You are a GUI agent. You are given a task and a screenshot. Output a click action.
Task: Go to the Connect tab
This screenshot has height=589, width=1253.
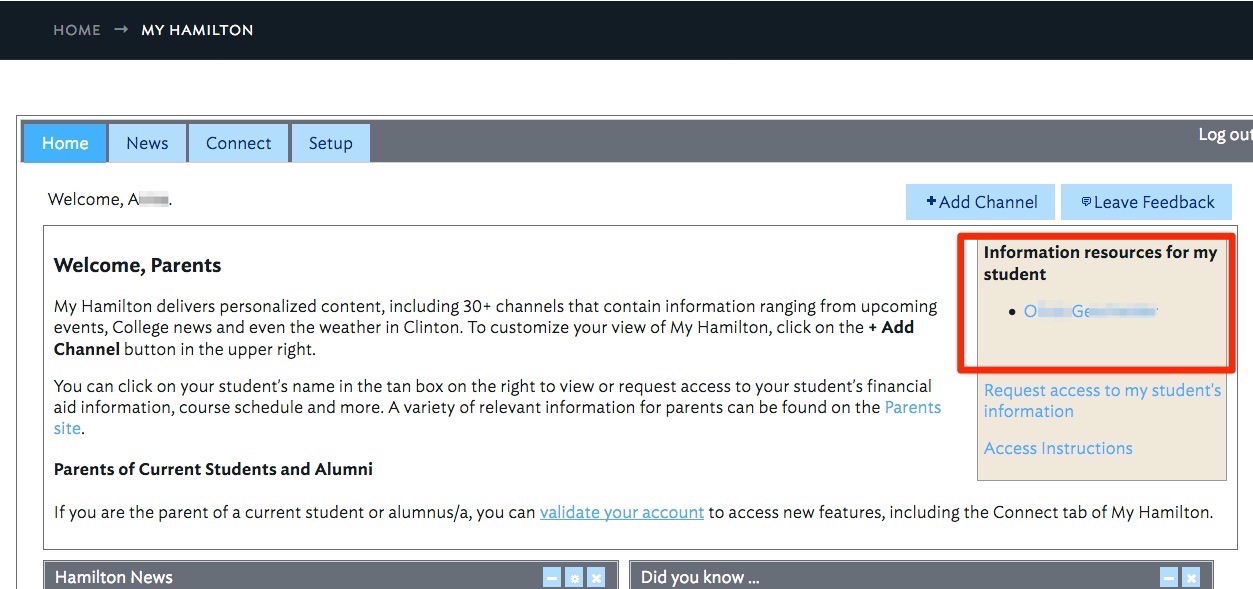[x=238, y=143]
